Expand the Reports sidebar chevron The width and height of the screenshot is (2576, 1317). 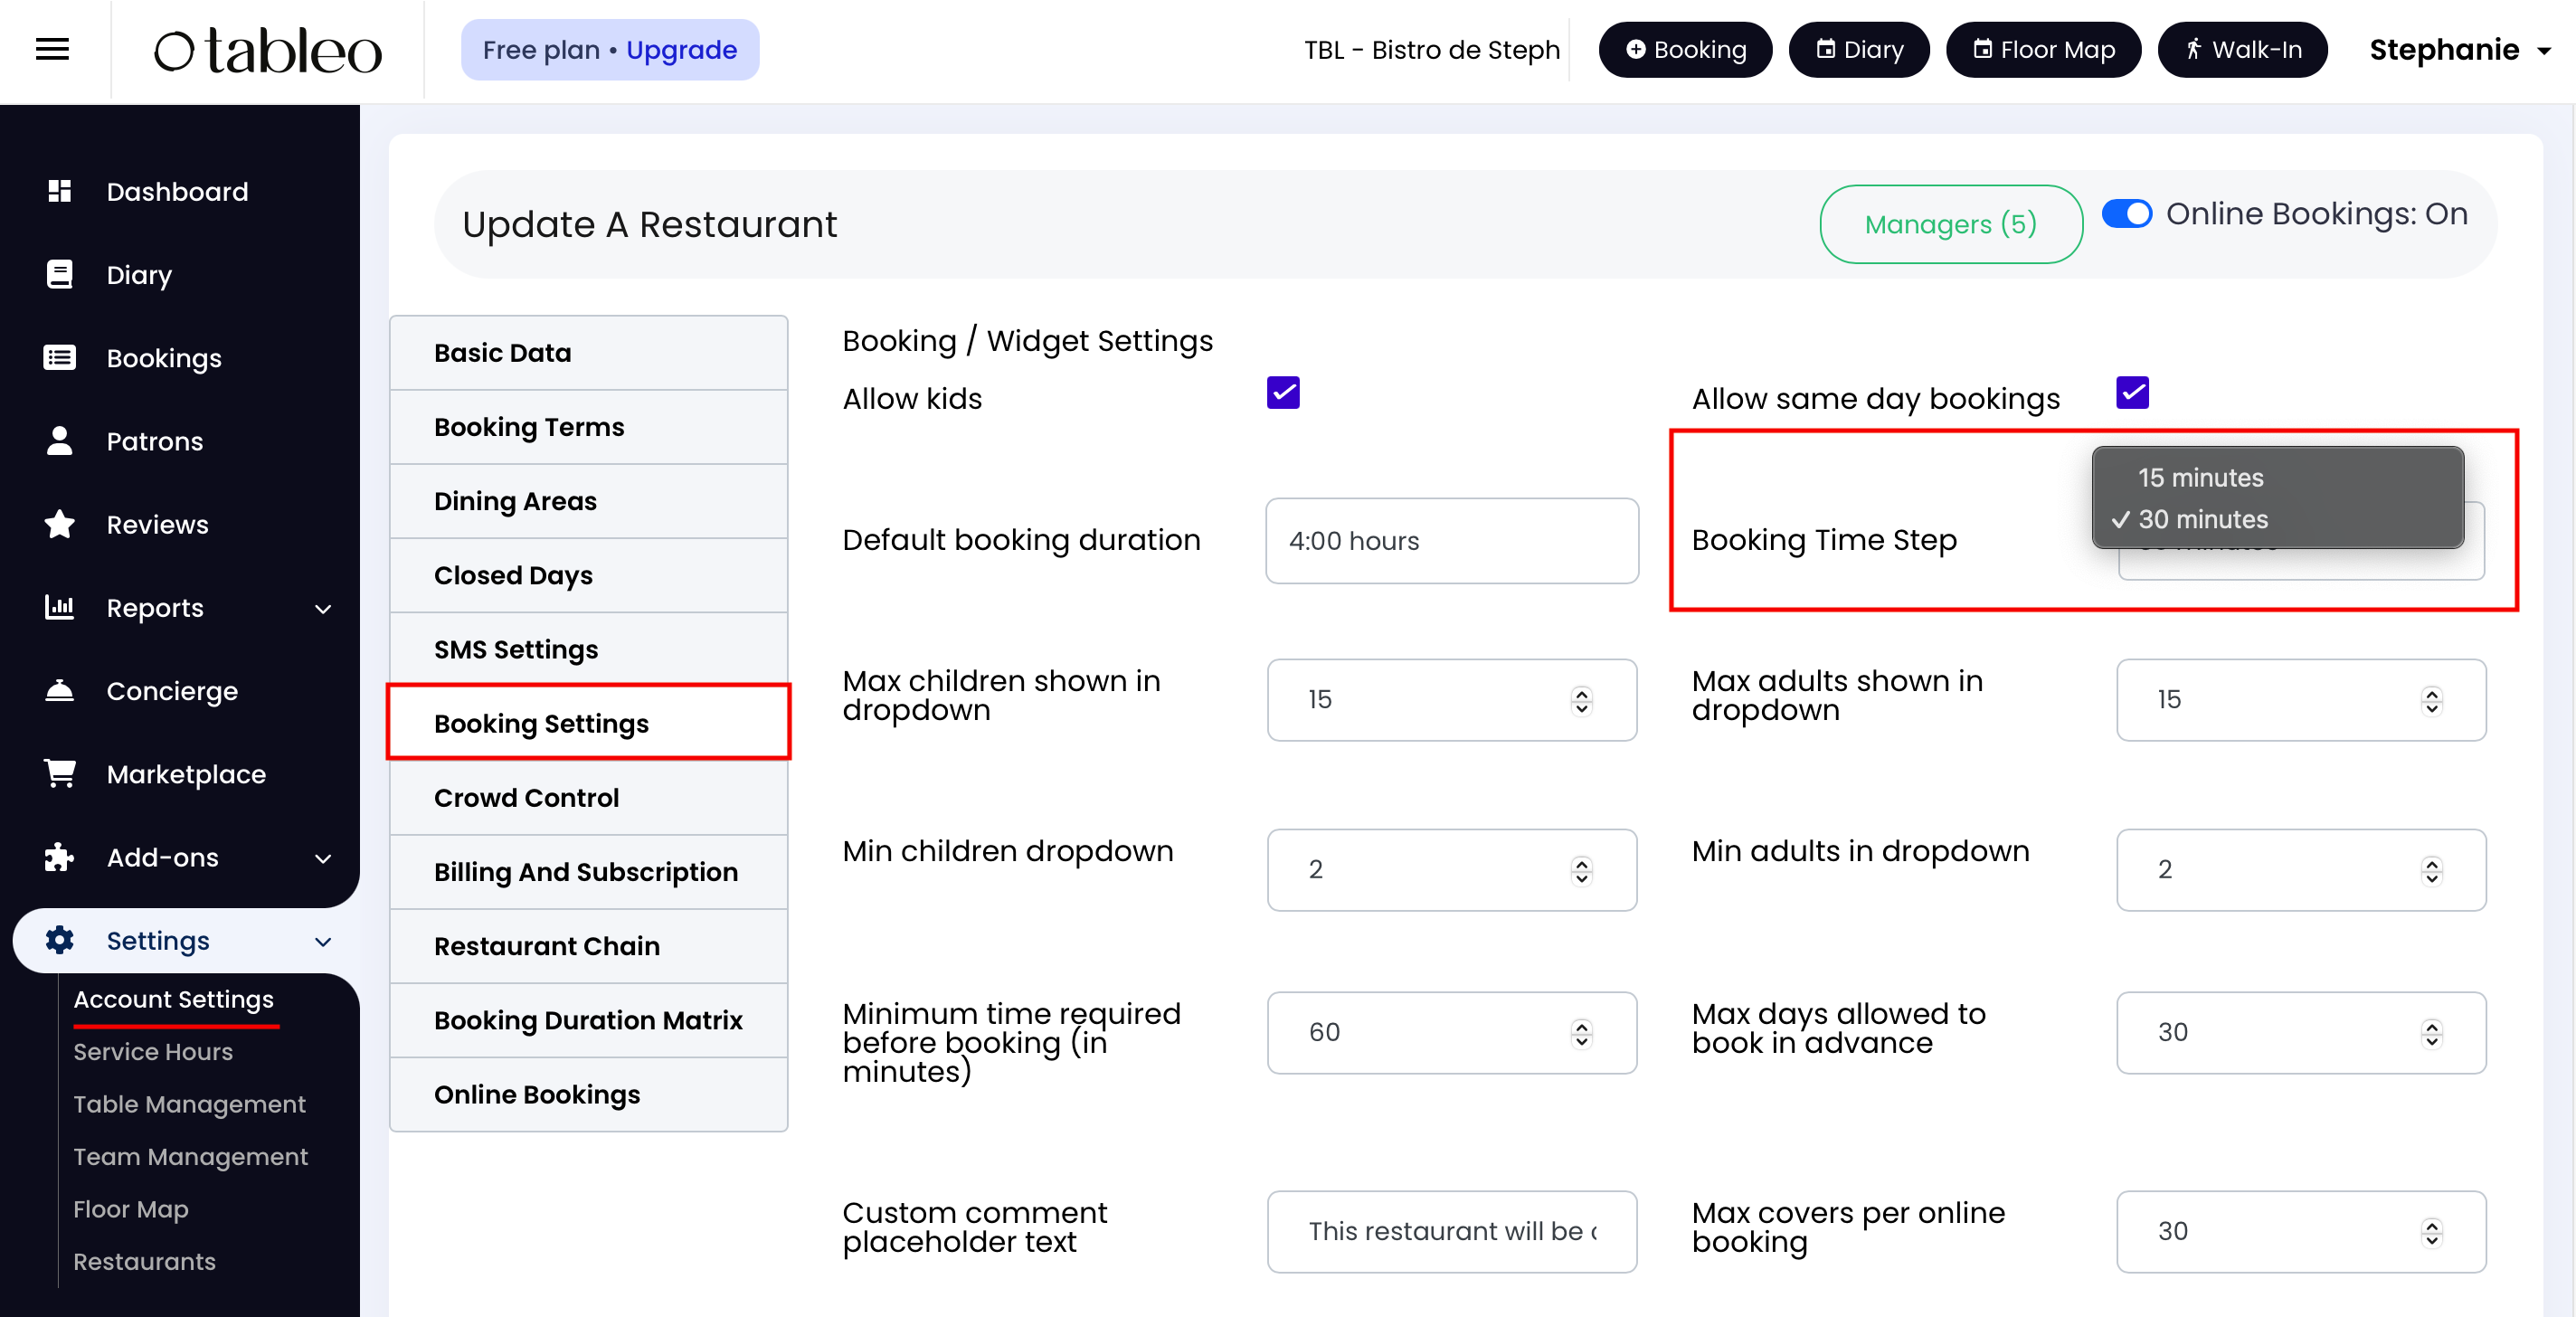tap(322, 608)
